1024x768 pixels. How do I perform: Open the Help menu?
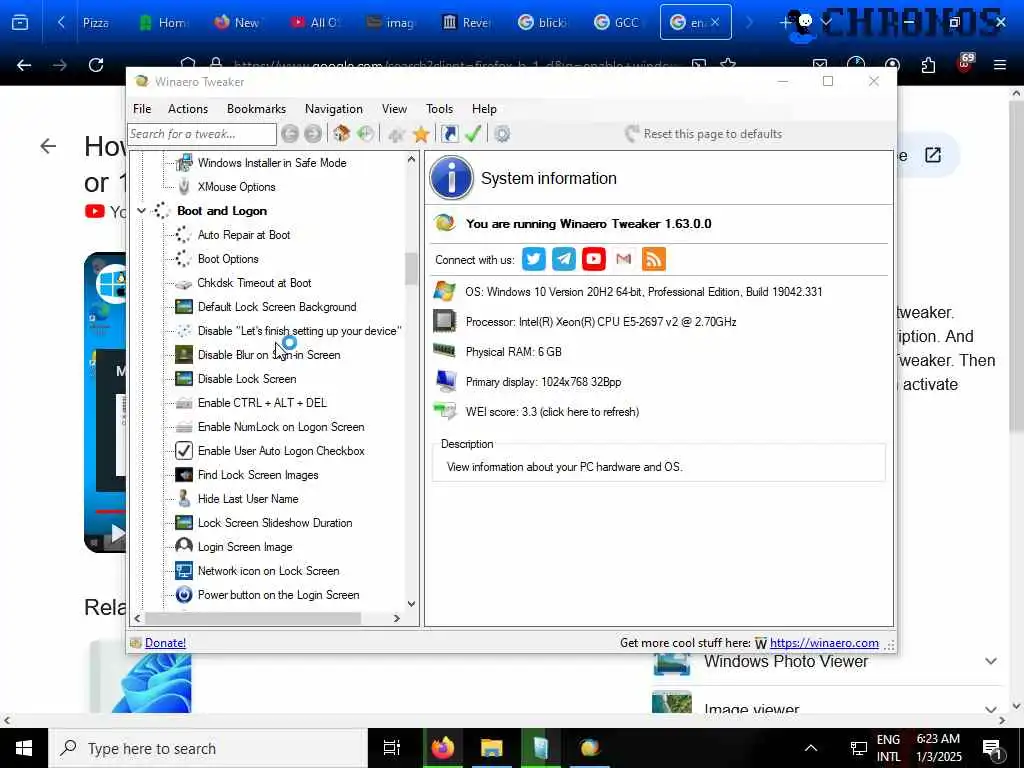(x=485, y=109)
